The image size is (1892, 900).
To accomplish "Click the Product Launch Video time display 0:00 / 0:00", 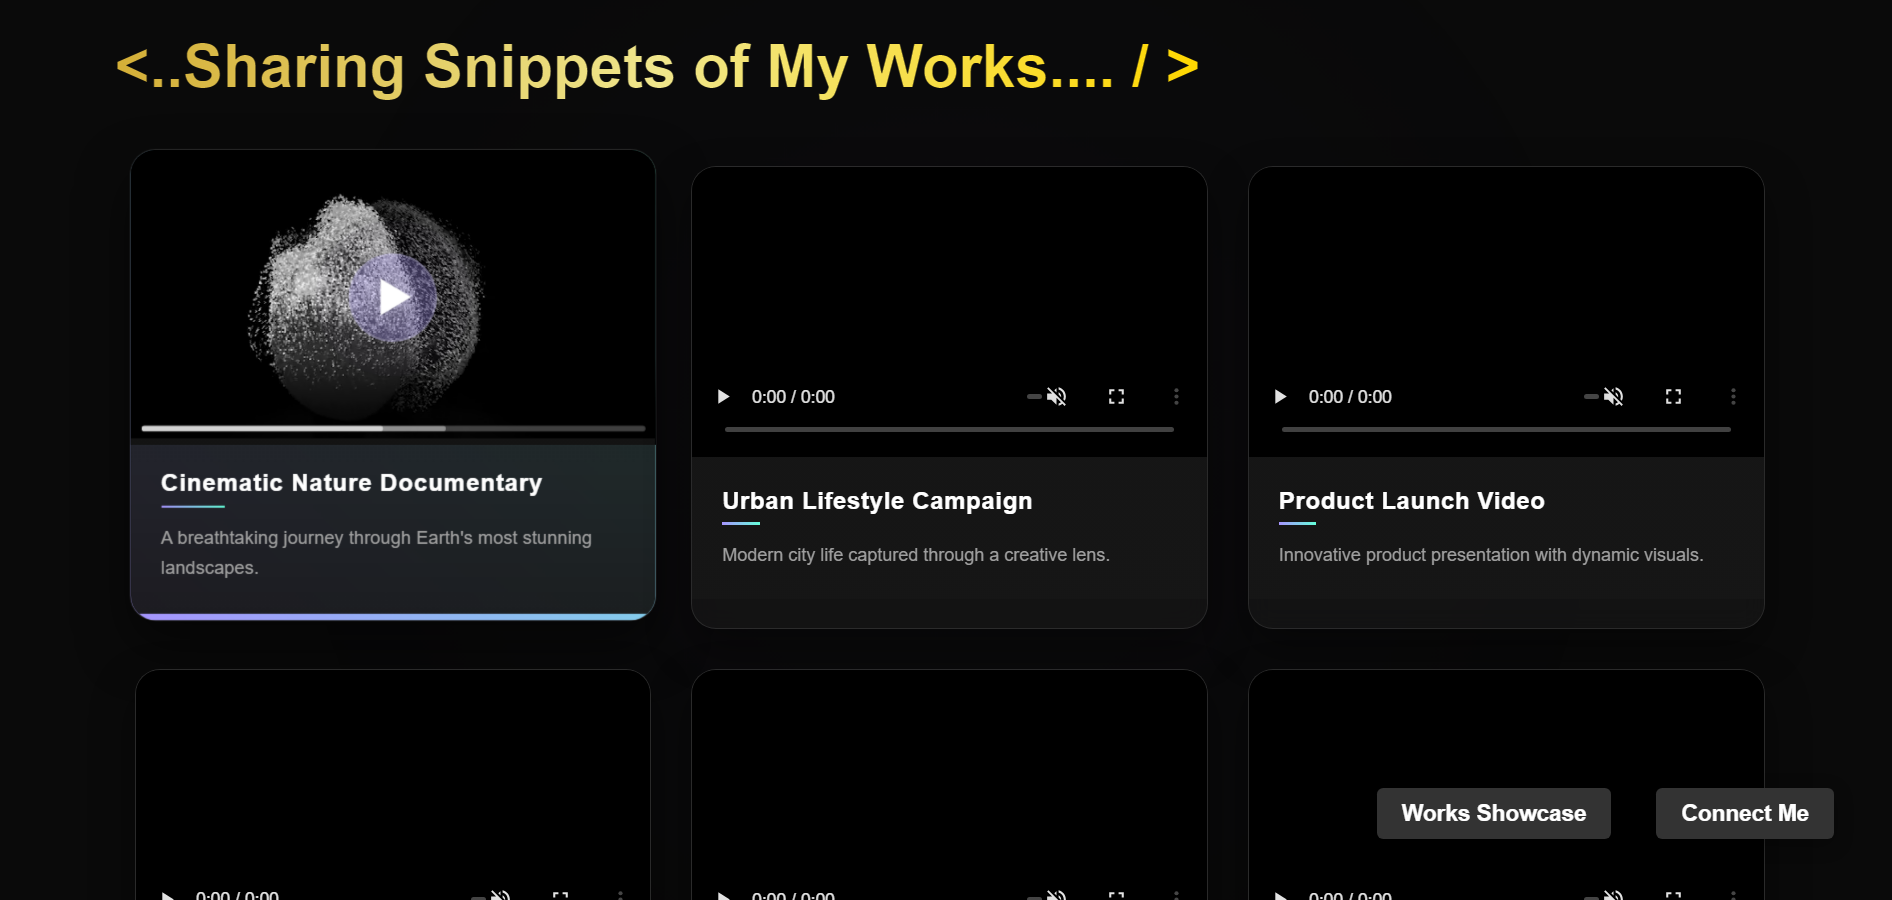I will click(x=1350, y=397).
